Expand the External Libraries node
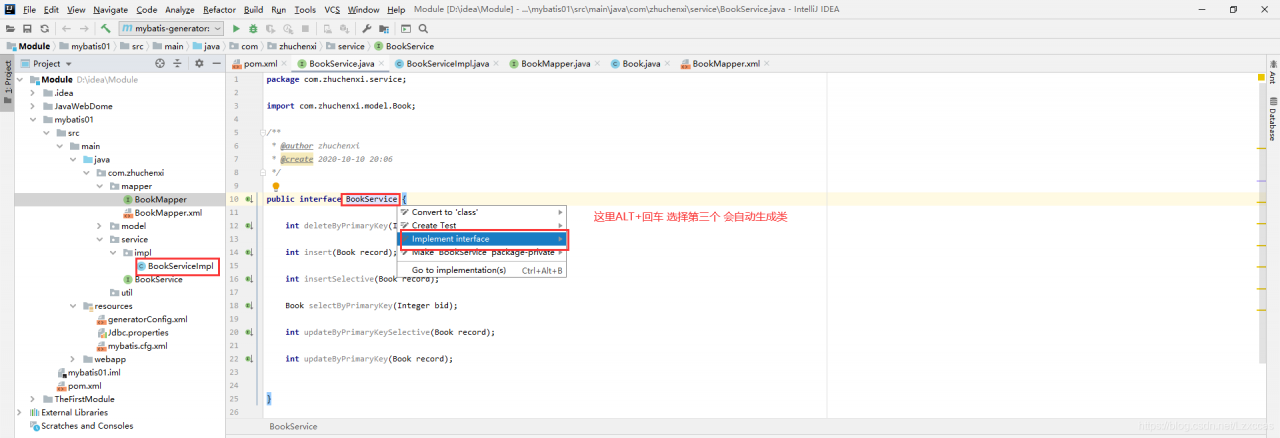The height and width of the screenshot is (438, 1280). pyautogui.click(x=21, y=412)
